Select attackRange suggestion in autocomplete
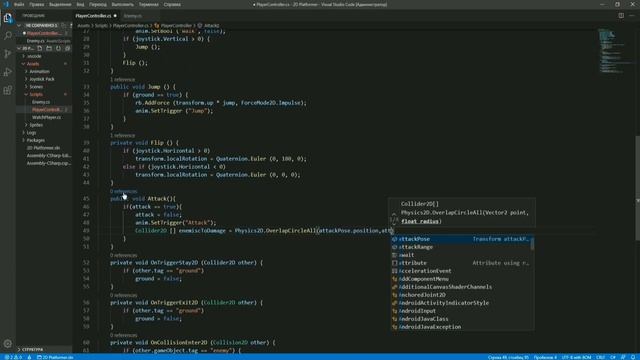The image size is (640, 360). click(x=461, y=247)
